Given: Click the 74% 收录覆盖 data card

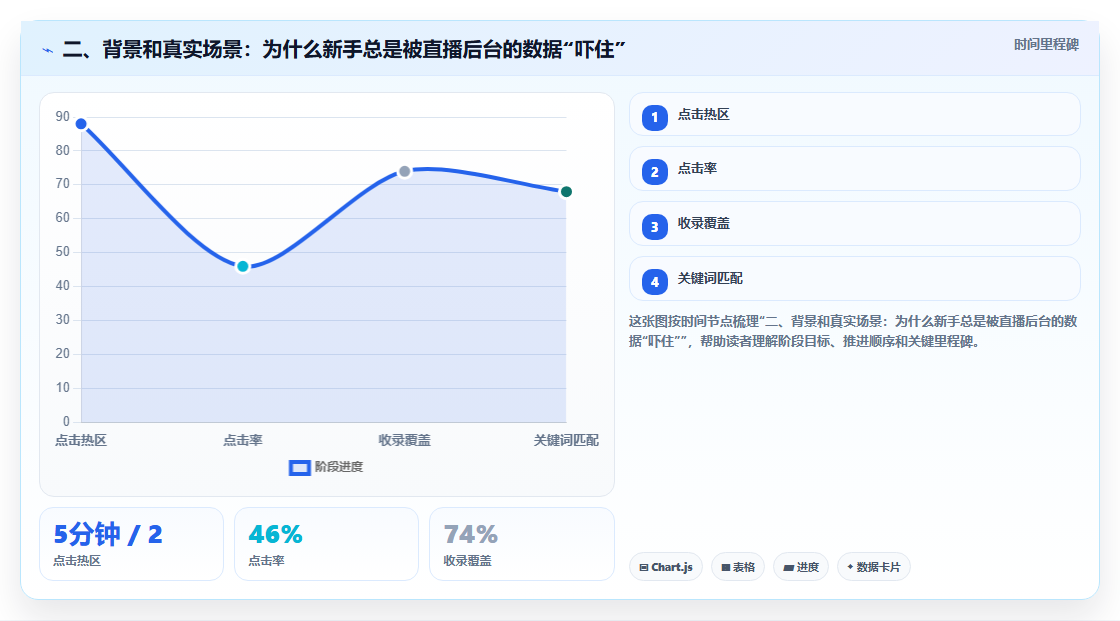Looking at the screenshot, I should (521, 544).
